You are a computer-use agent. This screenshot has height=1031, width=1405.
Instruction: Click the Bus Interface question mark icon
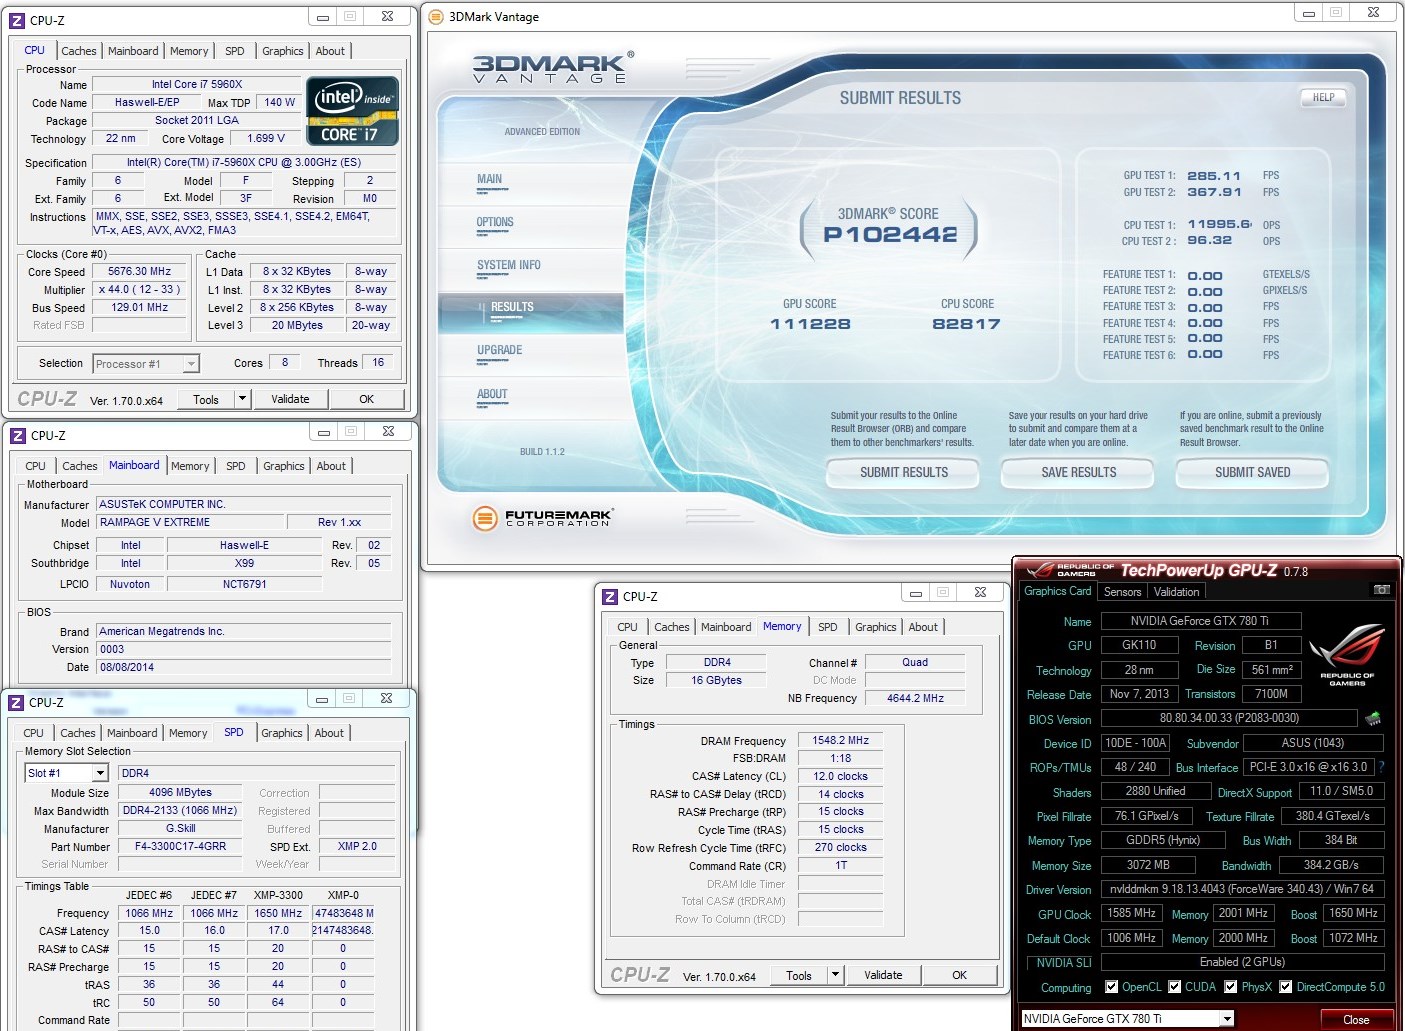pos(1381,767)
